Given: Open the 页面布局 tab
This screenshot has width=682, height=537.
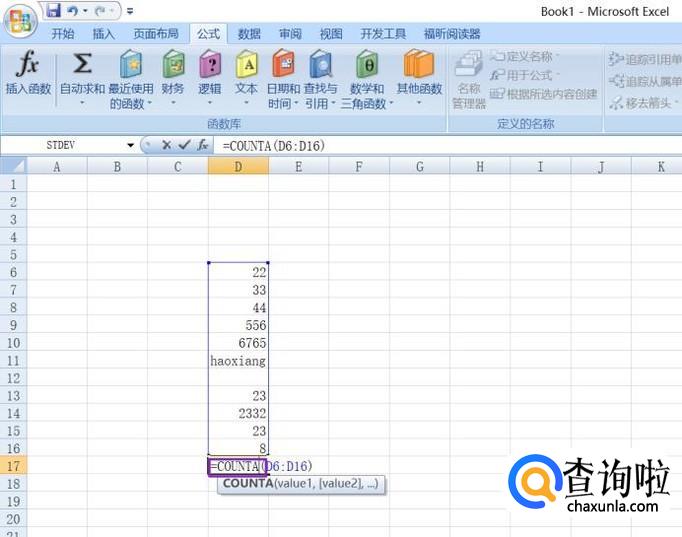Looking at the screenshot, I should click(156, 33).
